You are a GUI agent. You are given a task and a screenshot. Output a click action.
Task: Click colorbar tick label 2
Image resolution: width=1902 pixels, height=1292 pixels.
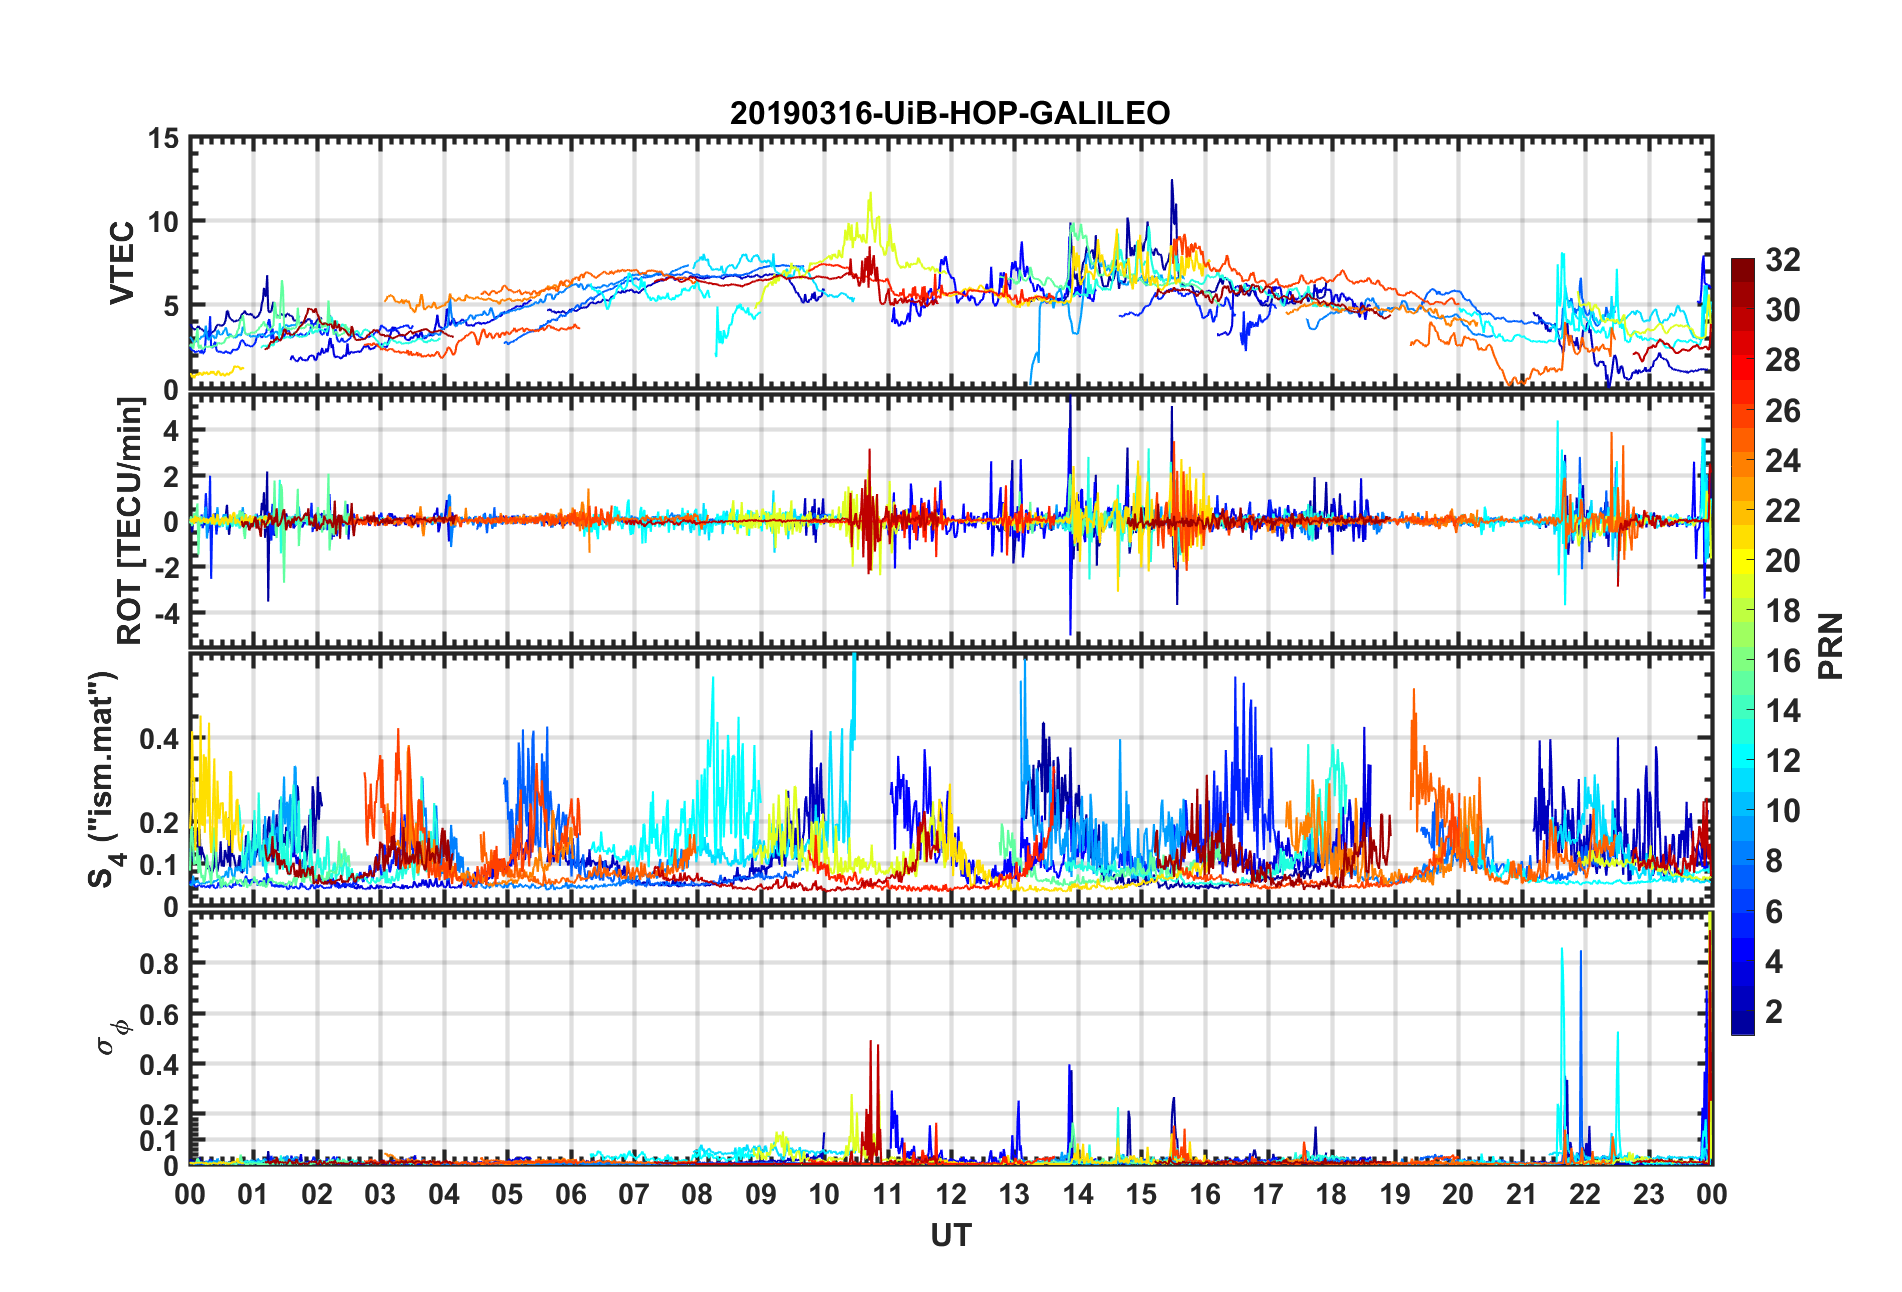pos(1774,1011)
